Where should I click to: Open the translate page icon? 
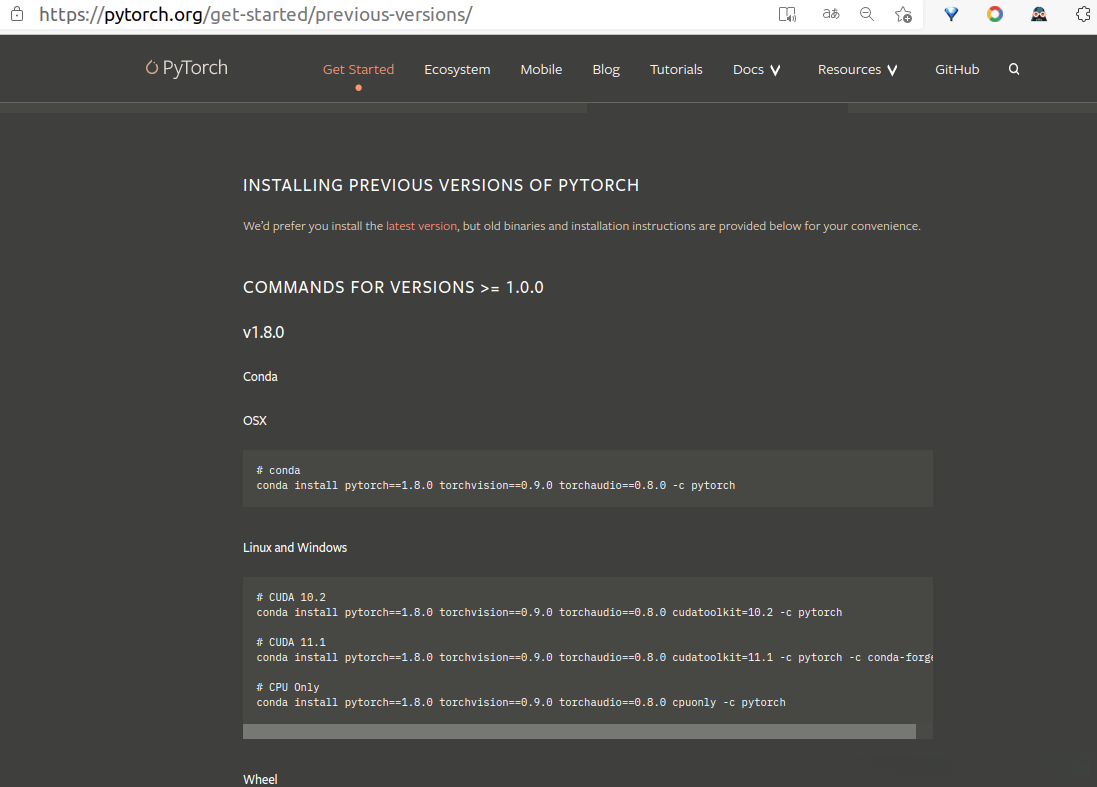[831, 14]
